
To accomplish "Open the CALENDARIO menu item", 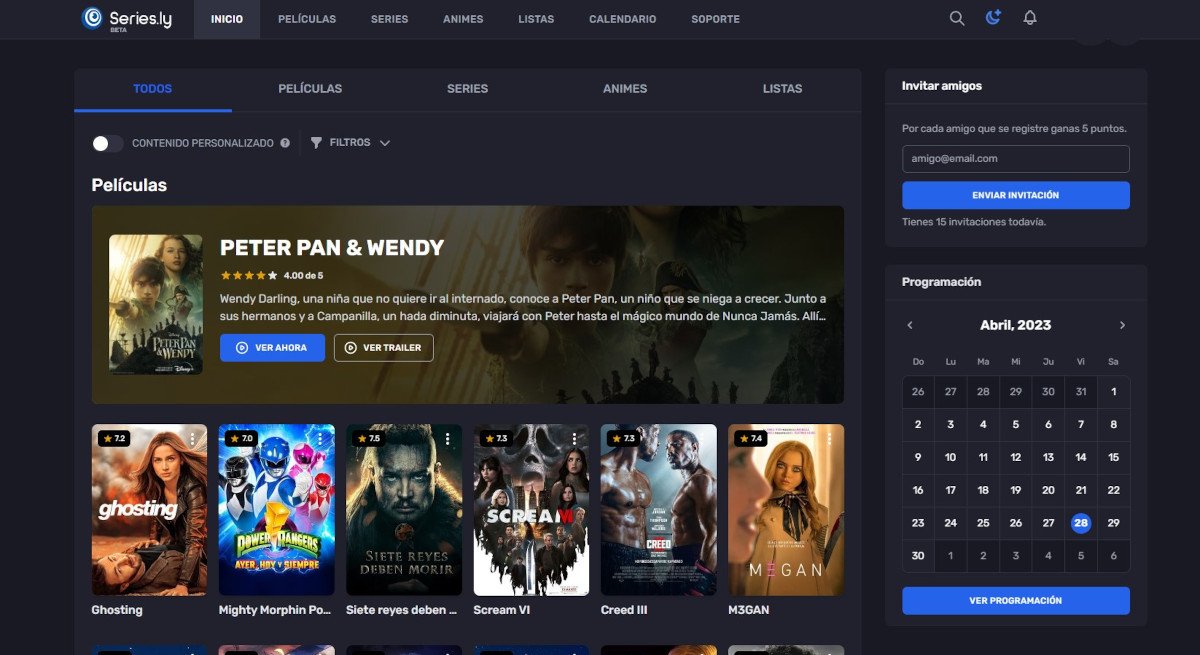I will coord(622,18).
